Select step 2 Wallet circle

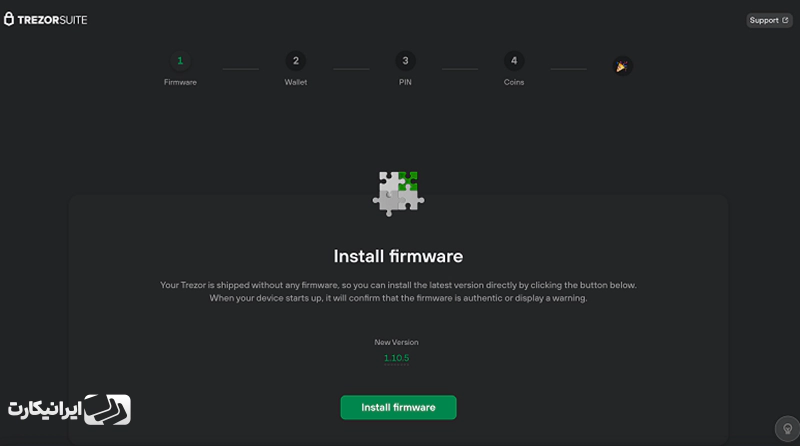pos(295,61)
